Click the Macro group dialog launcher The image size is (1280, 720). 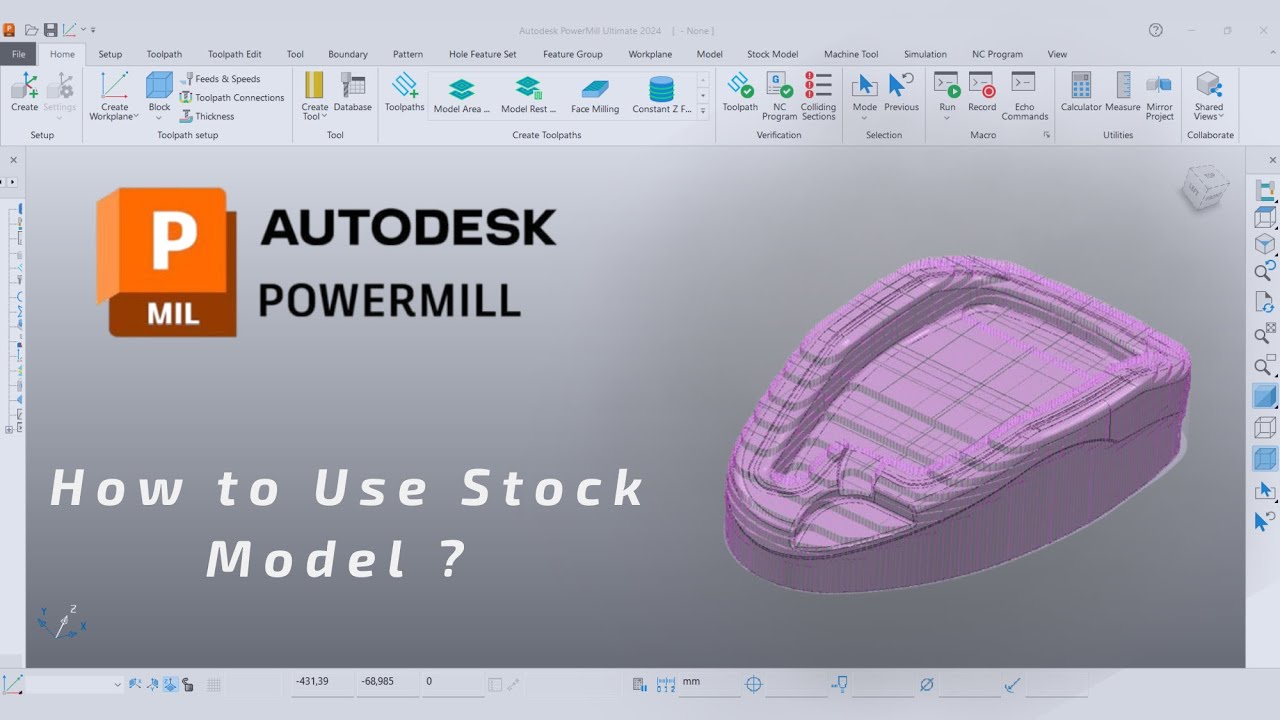click(1047, 135)
